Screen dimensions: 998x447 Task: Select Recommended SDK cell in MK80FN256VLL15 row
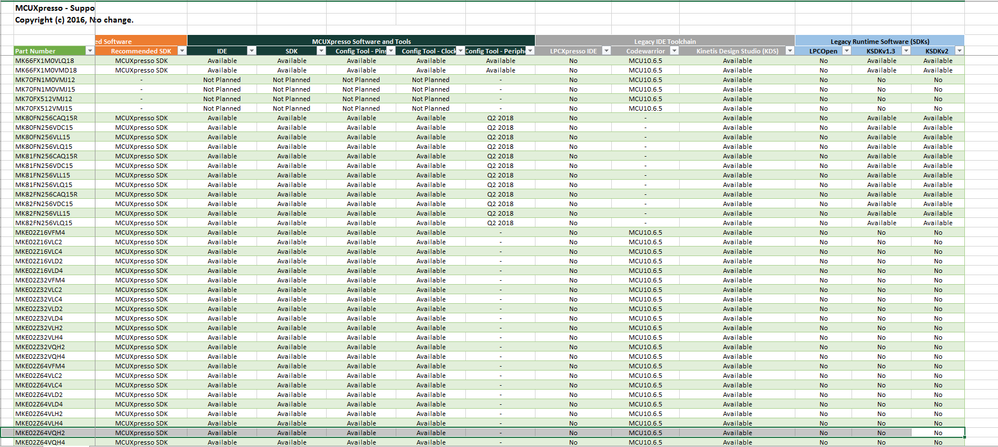point(141,137)
